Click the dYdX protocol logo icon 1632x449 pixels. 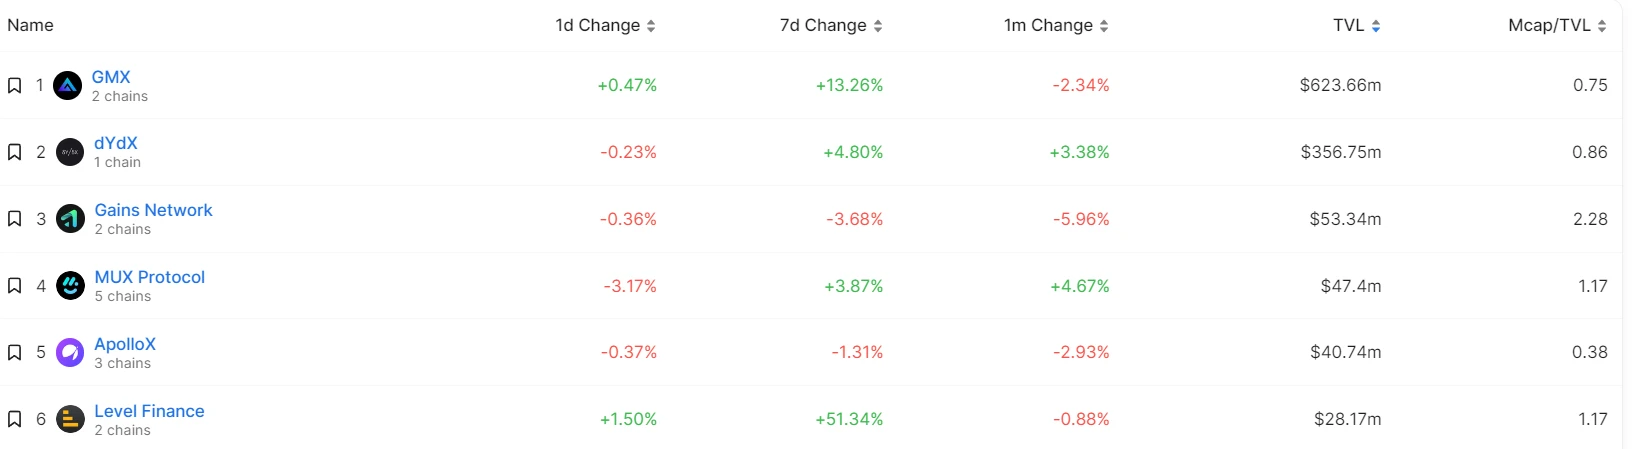70,152
